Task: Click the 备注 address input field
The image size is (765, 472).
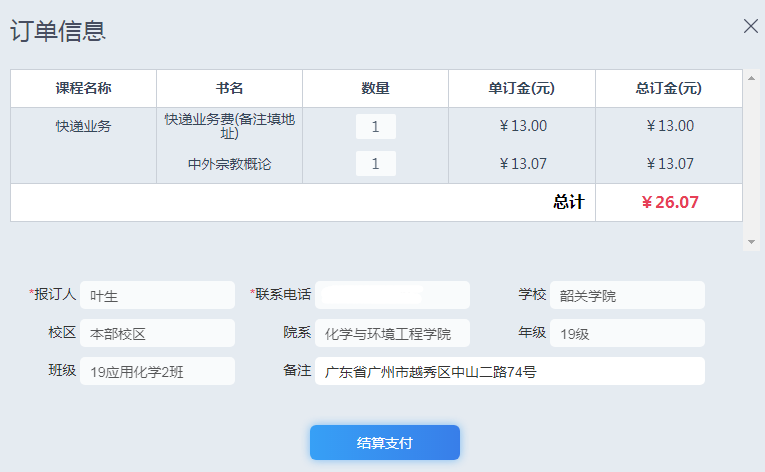Action: click(510, 371)
